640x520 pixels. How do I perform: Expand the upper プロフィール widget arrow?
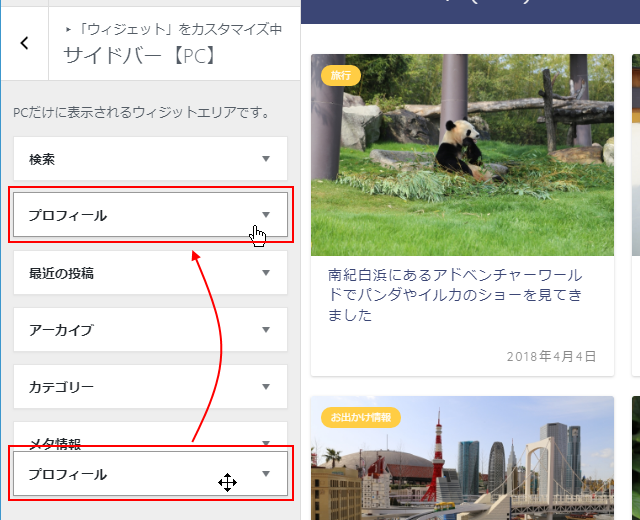pos(266,214)
